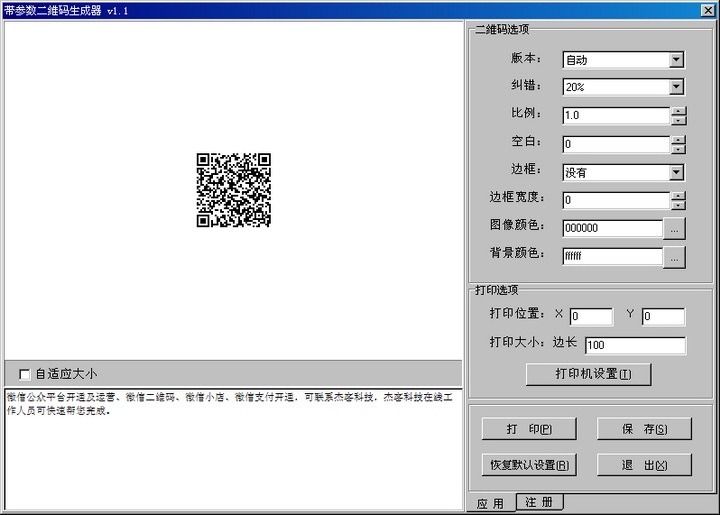Click the 保存(S) button

[x=644, y=429]
